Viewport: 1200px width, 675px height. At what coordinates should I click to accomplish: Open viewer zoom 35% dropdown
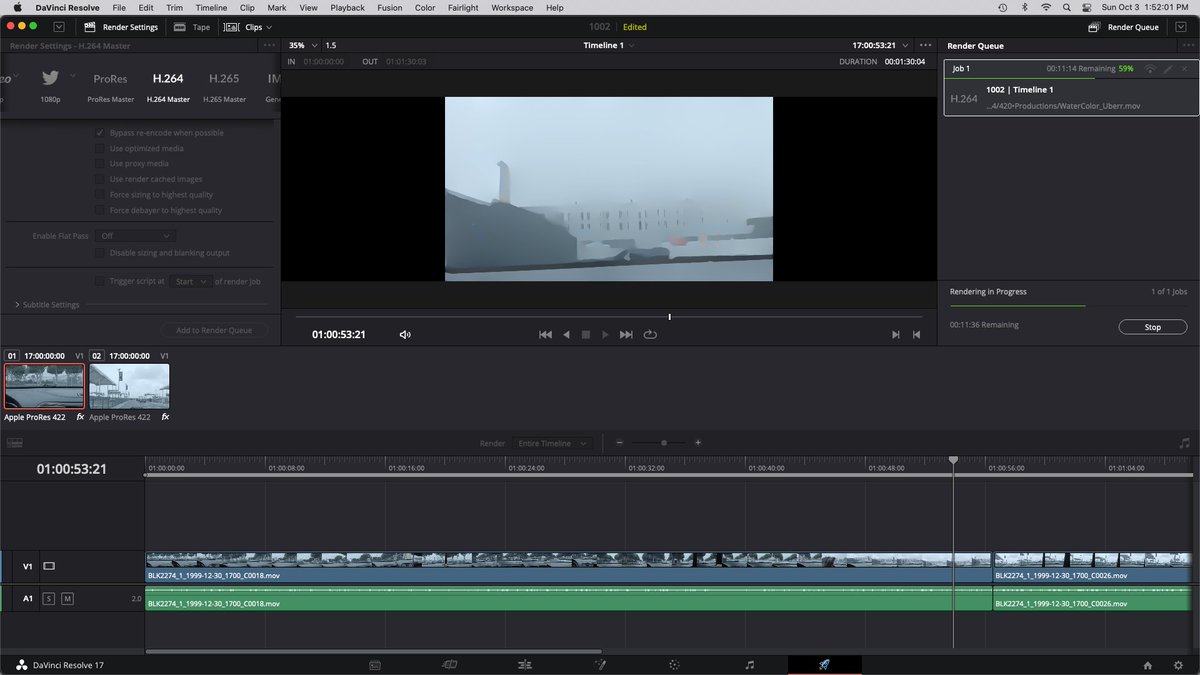(303, 46)
